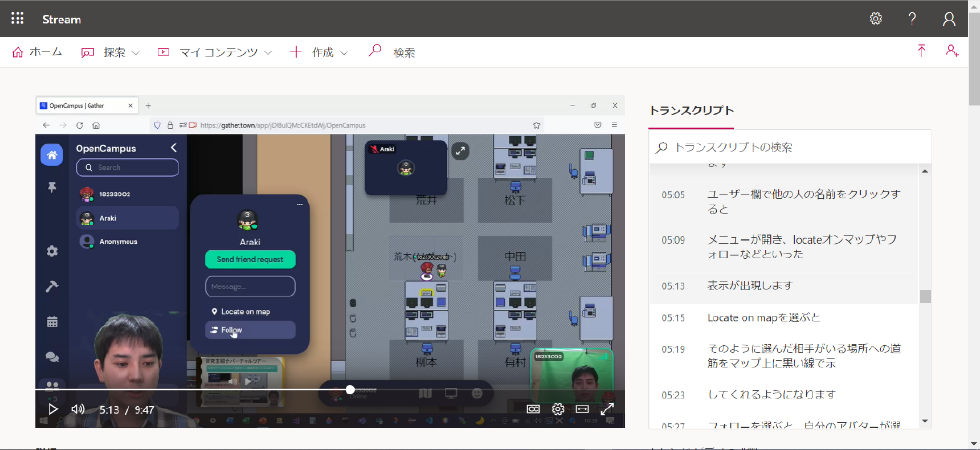Click browser home icon in the video
Screen dimensions: 980x450
(x=96, y=125)
